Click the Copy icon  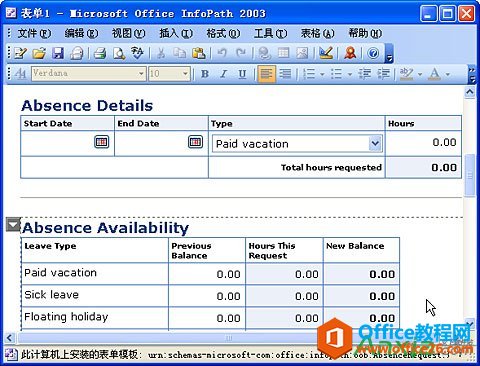[x=180, y=53]
